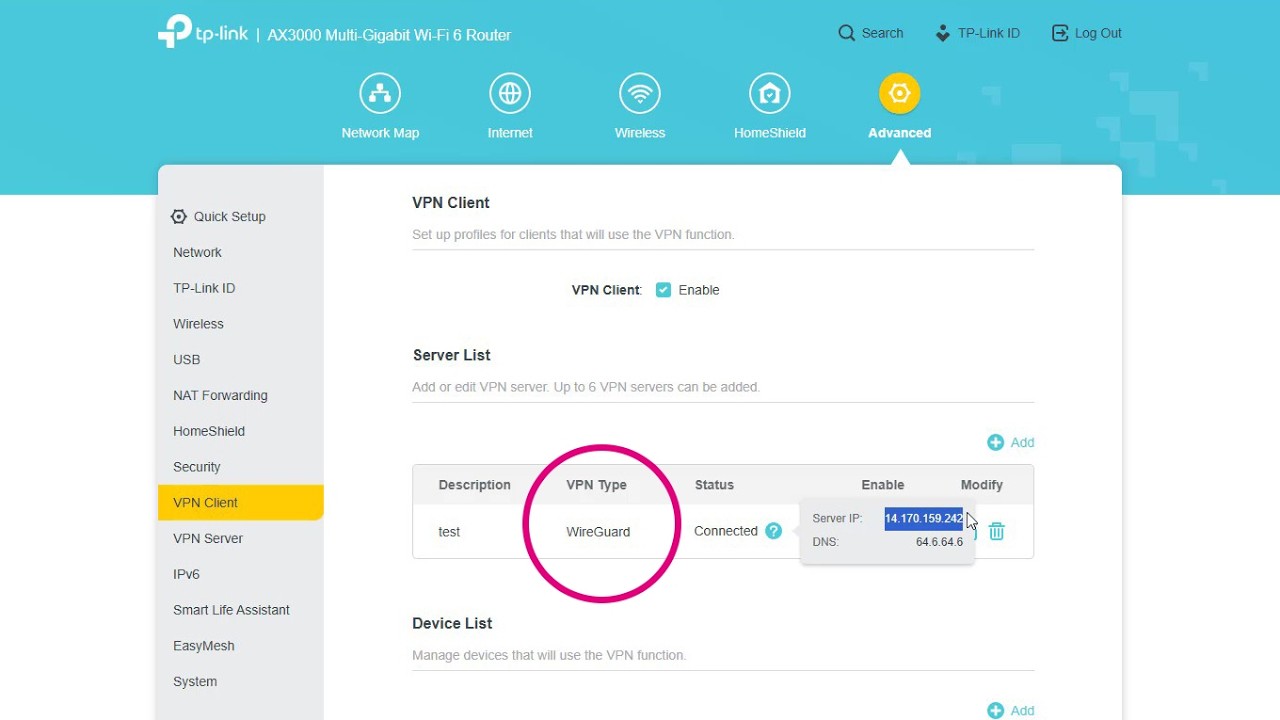
Task: Open the TP-Link ID top link
Action: (x=977, y=33)
